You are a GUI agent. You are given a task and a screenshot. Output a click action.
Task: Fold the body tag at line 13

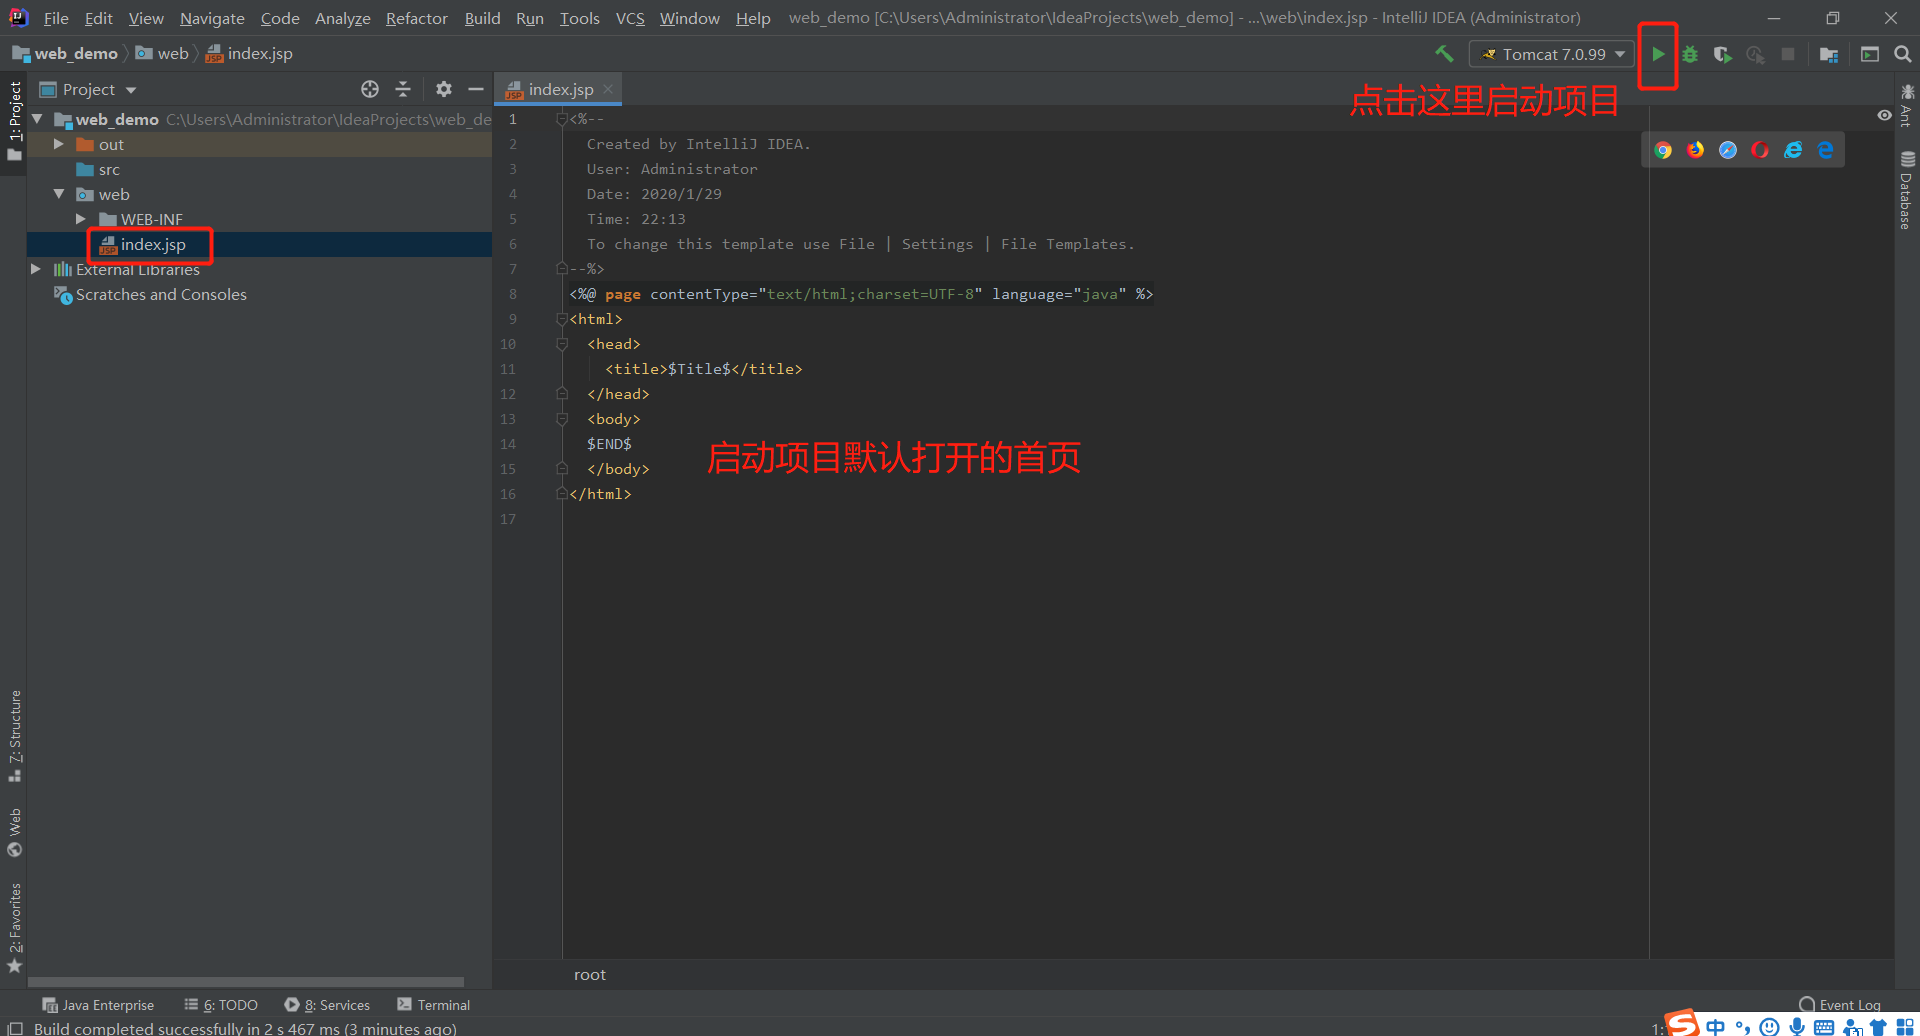coord(562,419)
